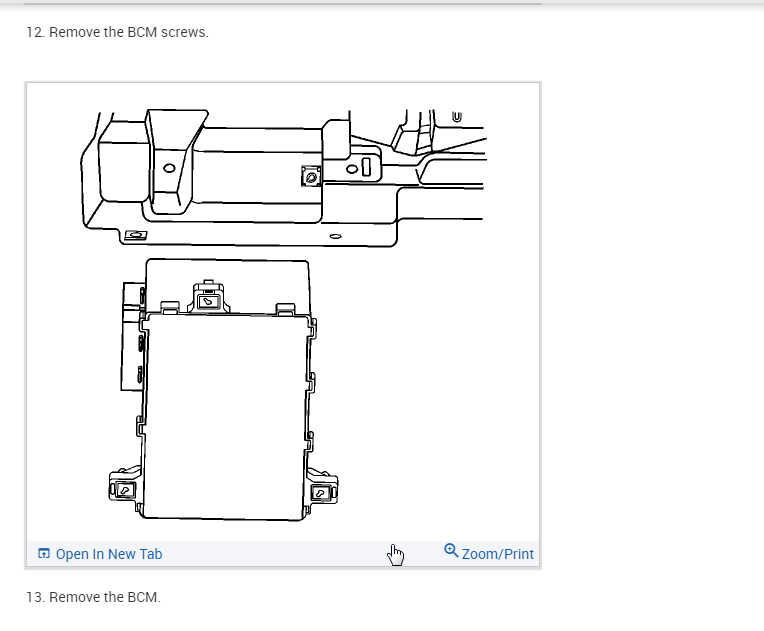Click the small clip at bracket's lower-left edge
Screen dimensions: 764x631
(x=135, y=235)
